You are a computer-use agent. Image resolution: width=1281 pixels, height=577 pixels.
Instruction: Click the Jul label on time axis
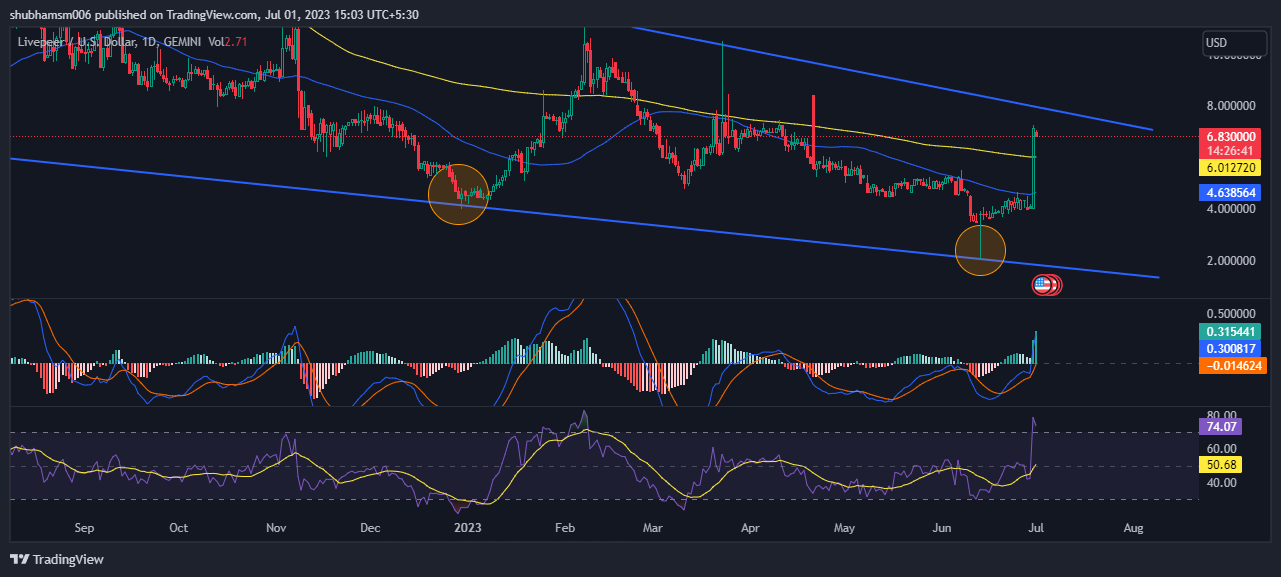[1038, 526]
